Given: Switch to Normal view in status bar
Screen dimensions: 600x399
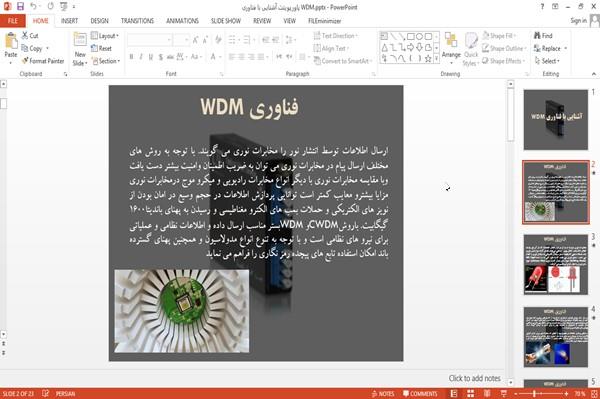Looking at the screenshot, I should tap(454, 394).
